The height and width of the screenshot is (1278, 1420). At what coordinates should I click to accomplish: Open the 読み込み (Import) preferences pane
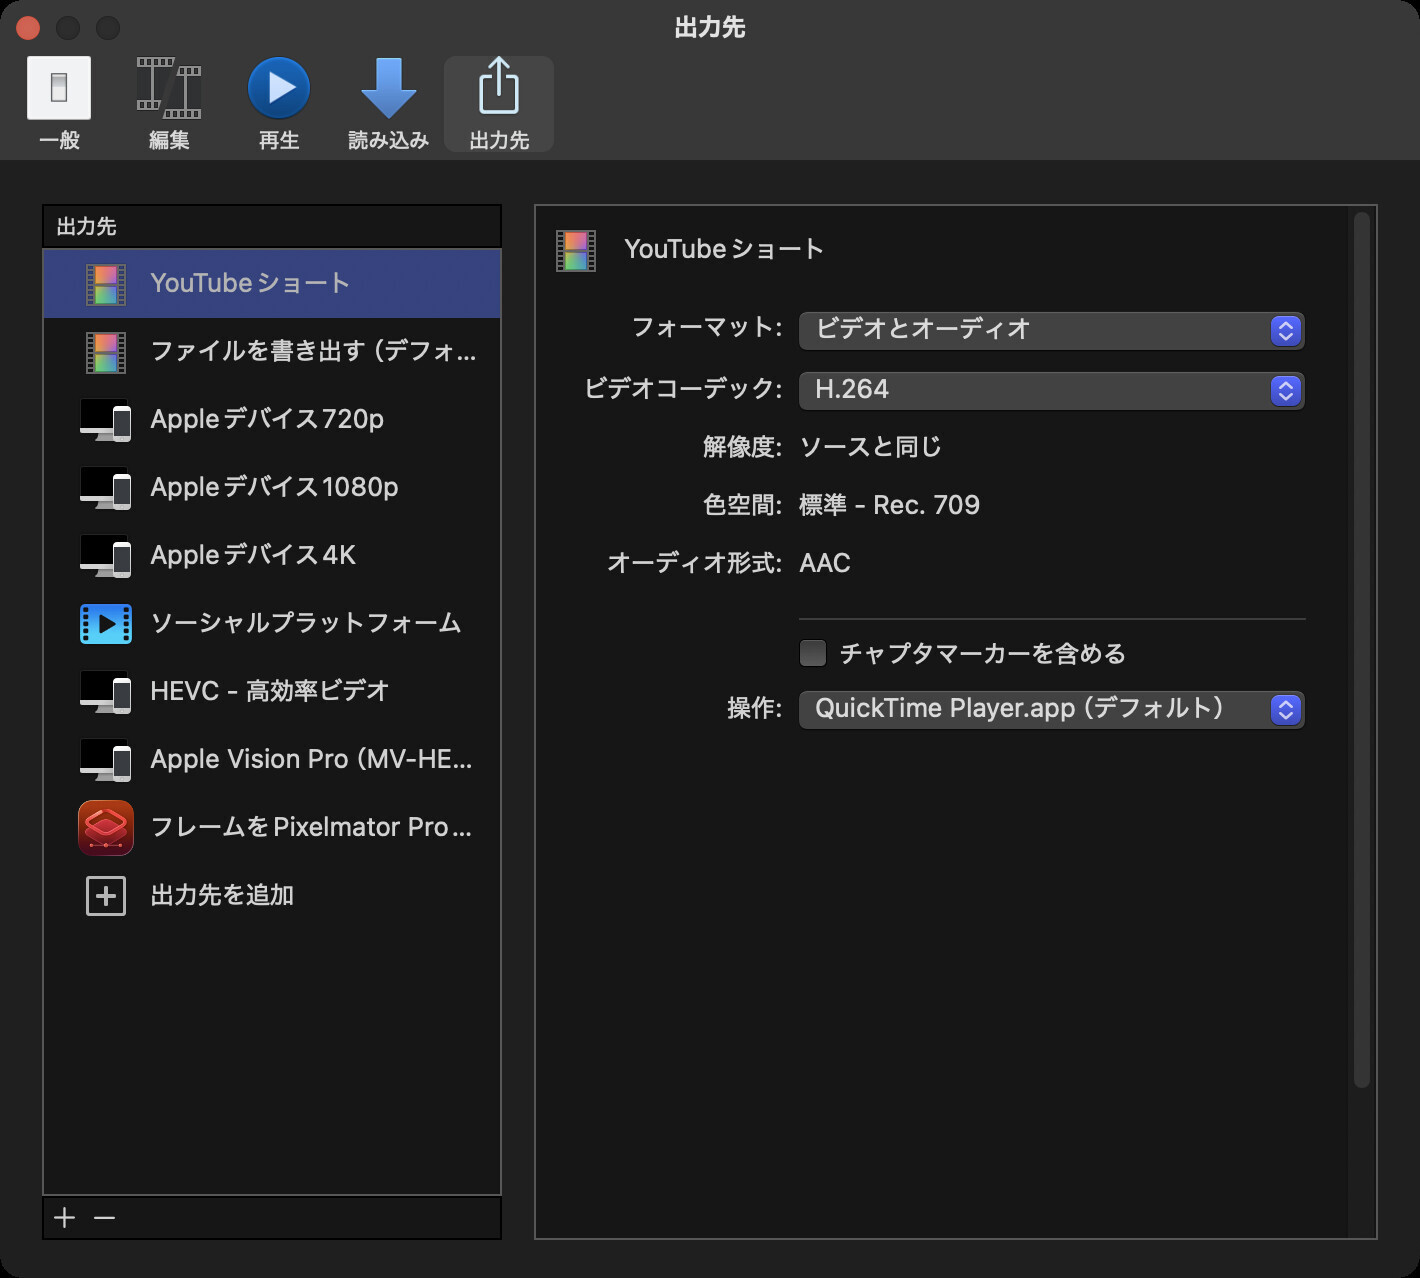point(388,103)
